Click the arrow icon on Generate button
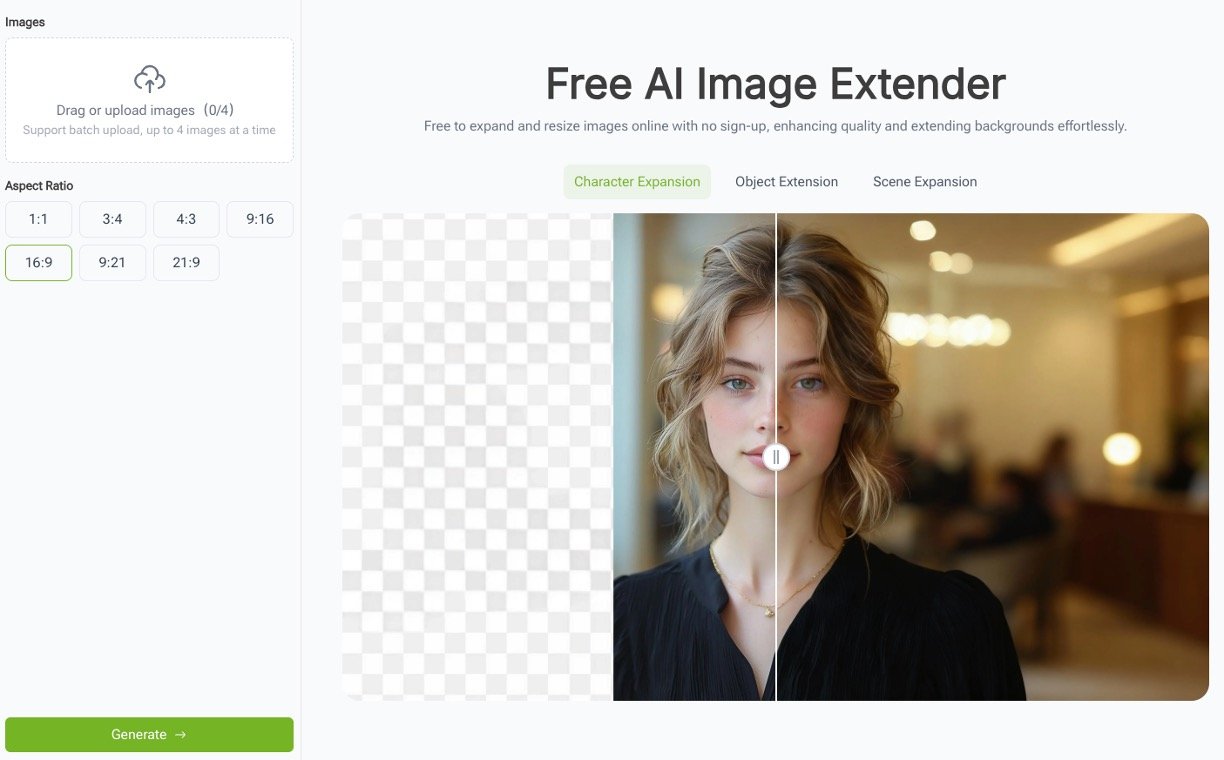 tap(179, 734)
